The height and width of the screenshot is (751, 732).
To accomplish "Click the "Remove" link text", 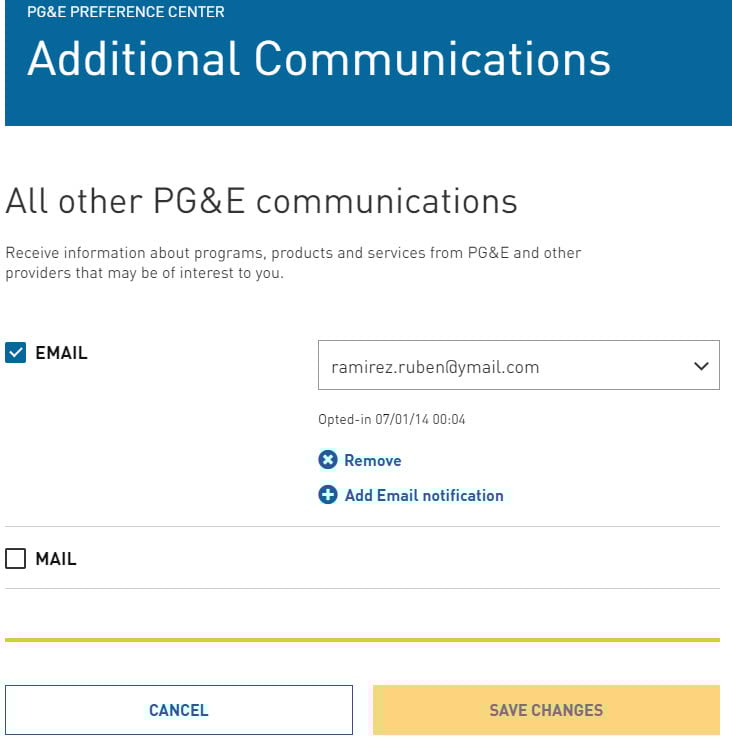I will click(x=373, y=461).
